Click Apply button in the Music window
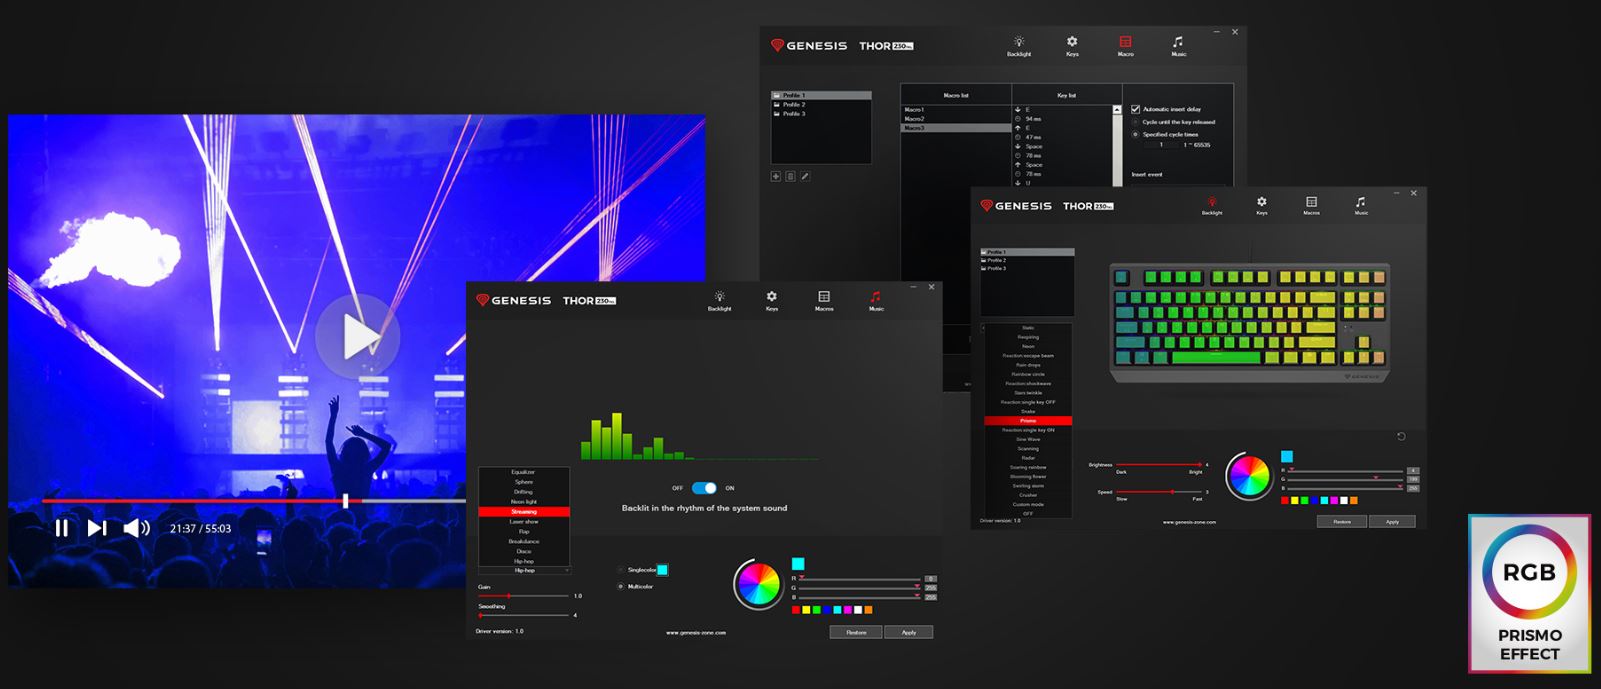 point(908,632)
